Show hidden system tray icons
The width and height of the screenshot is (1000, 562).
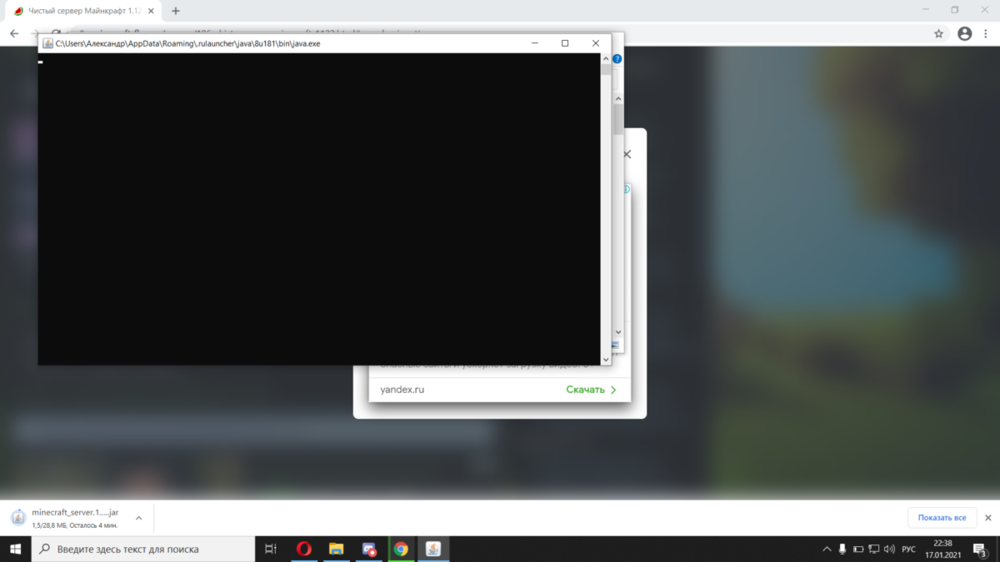827,549
